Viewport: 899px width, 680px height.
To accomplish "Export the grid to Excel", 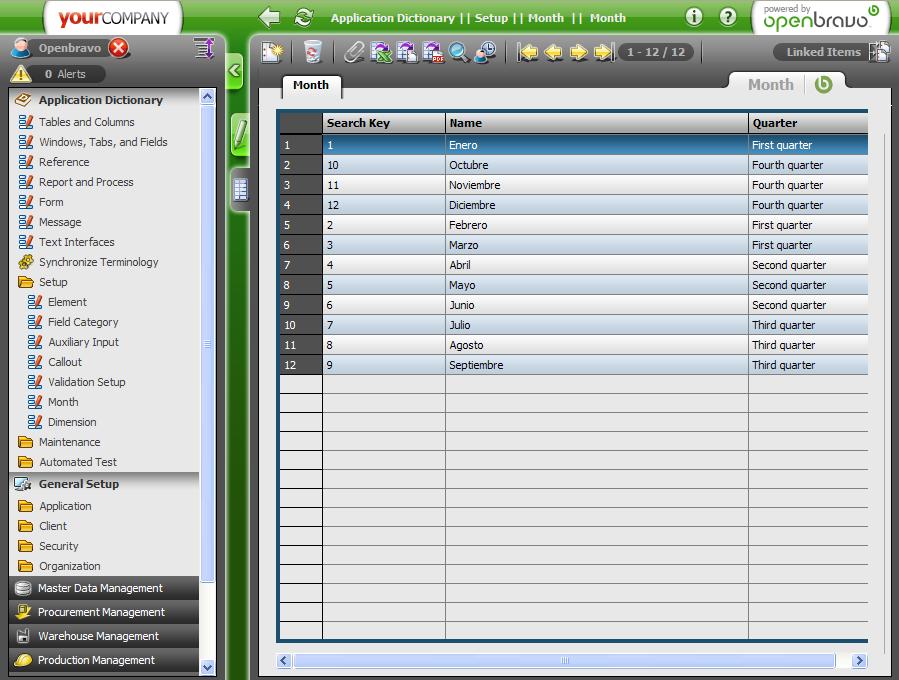I will pyautogui.click(x=381, y=52).
